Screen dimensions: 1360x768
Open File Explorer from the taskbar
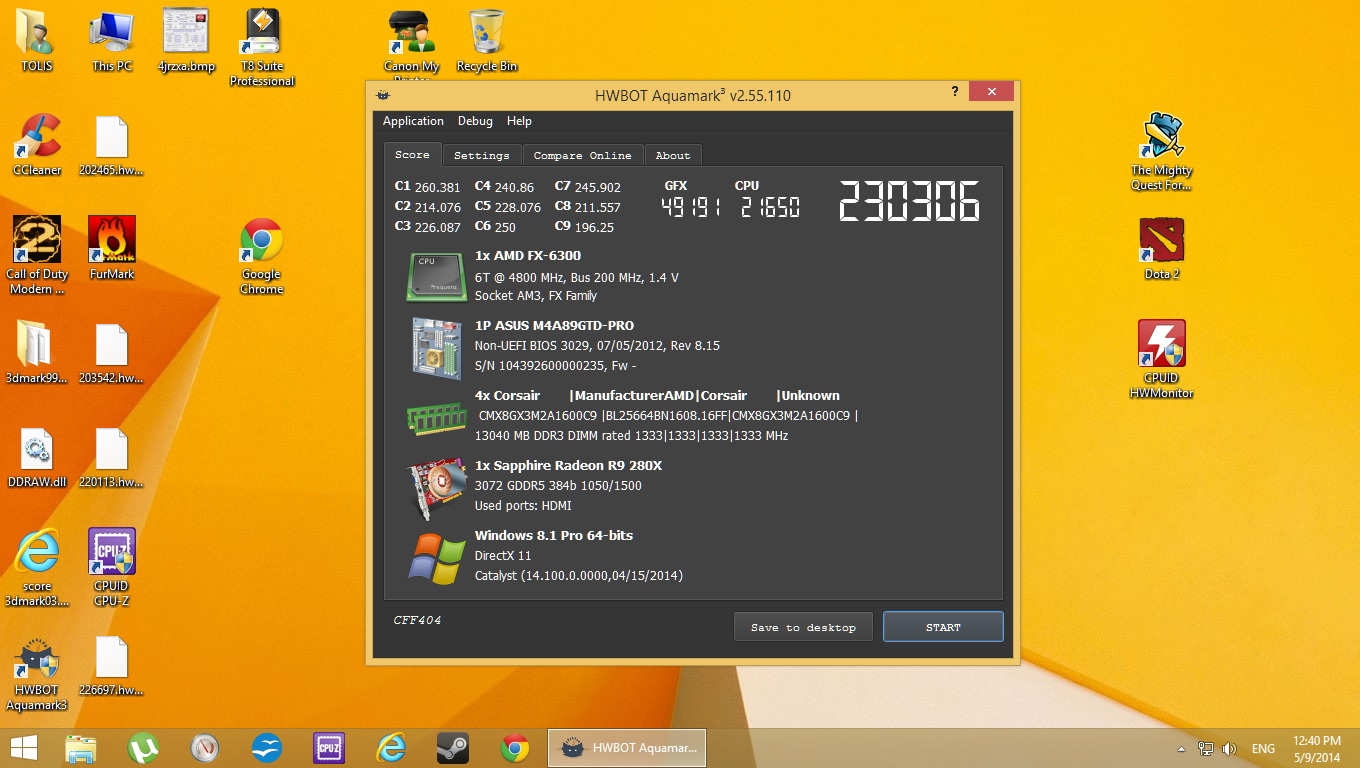click(x=80, y=748)
